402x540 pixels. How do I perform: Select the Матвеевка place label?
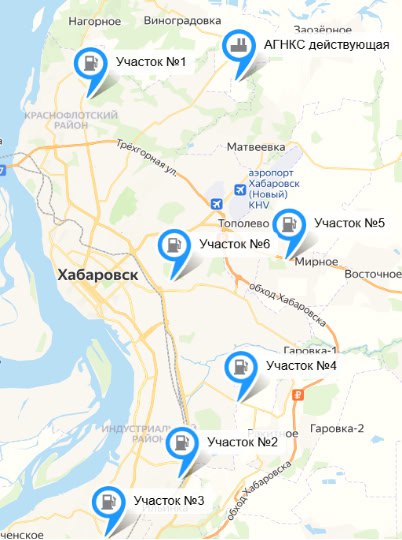(256, 147)
